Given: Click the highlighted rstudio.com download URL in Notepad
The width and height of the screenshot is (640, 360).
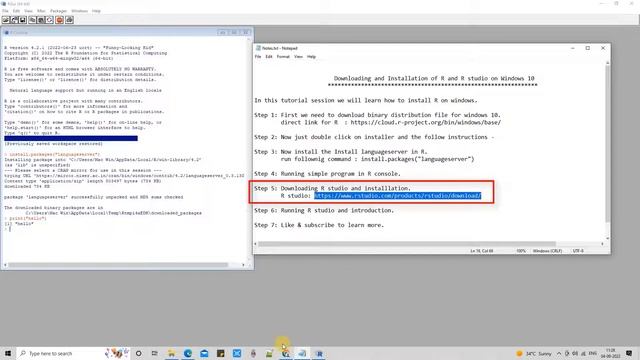Looking at the screenshot, I should [398, 196].
